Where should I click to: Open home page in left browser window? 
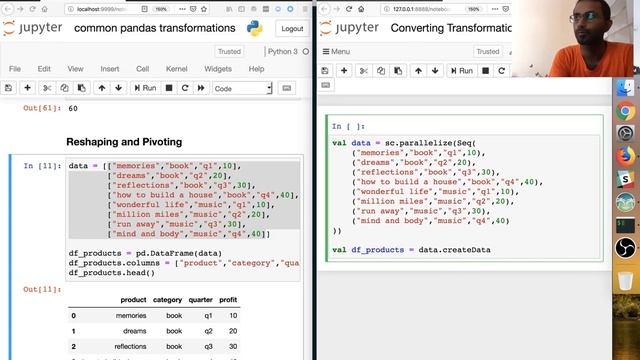[44, 9]
